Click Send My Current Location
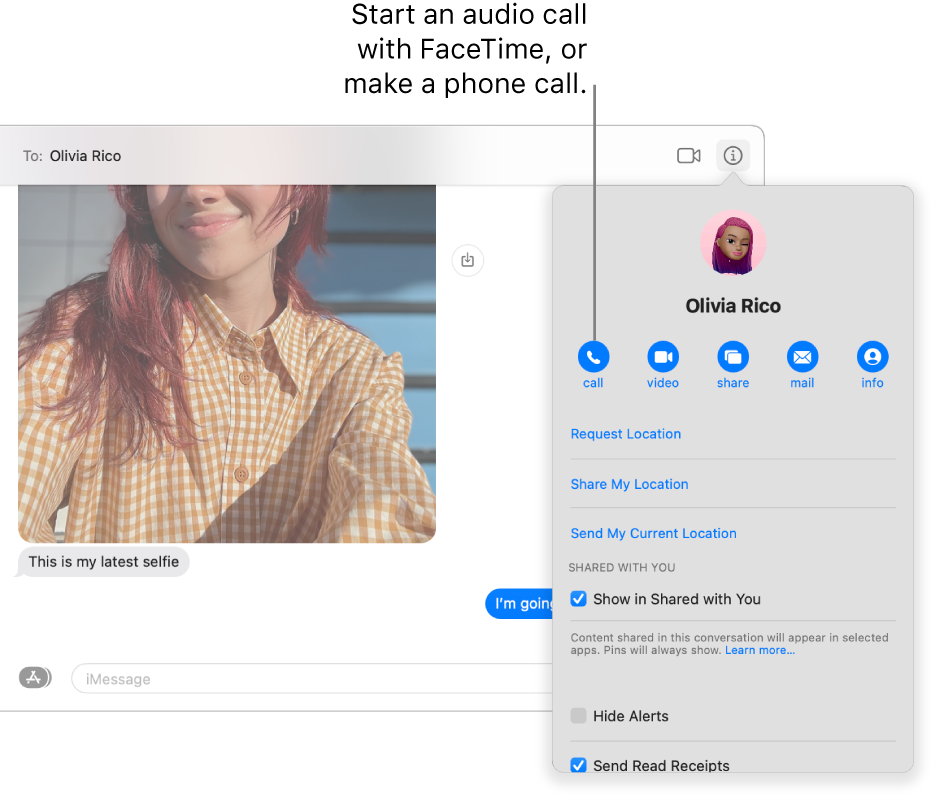 pos(653,533)
